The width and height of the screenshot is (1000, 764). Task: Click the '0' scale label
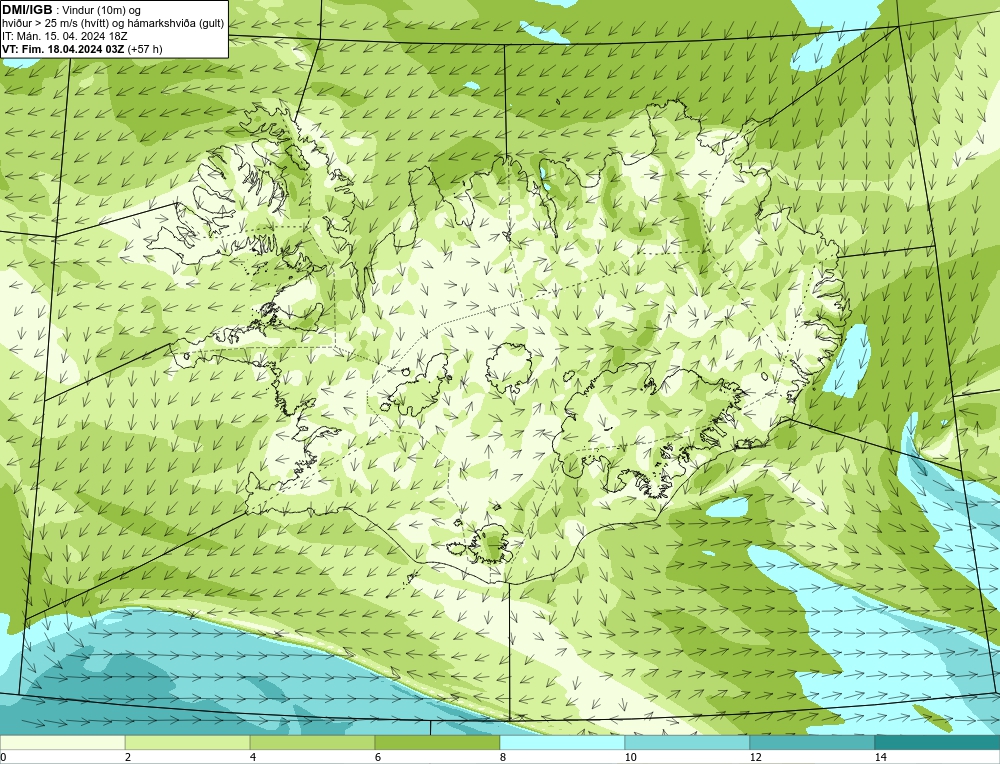click(3, 757)
